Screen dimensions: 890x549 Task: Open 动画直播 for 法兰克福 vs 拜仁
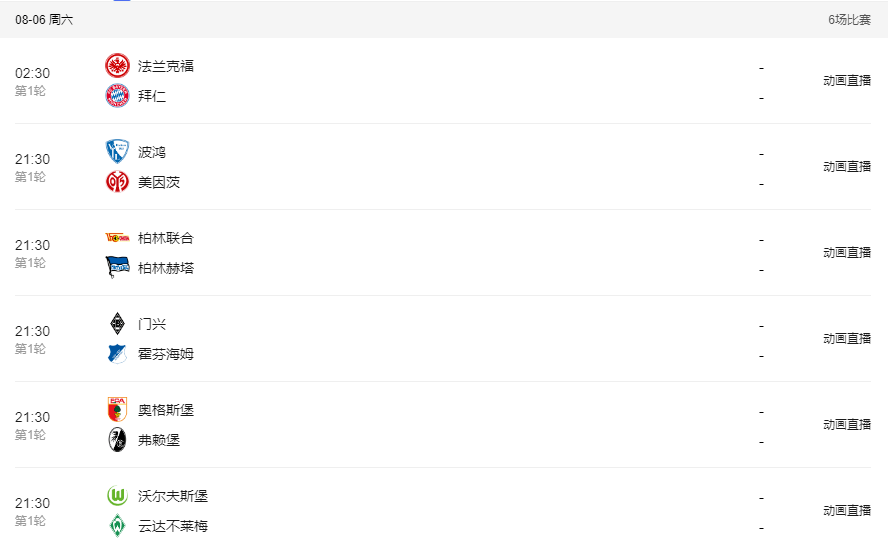coord(847,81)
